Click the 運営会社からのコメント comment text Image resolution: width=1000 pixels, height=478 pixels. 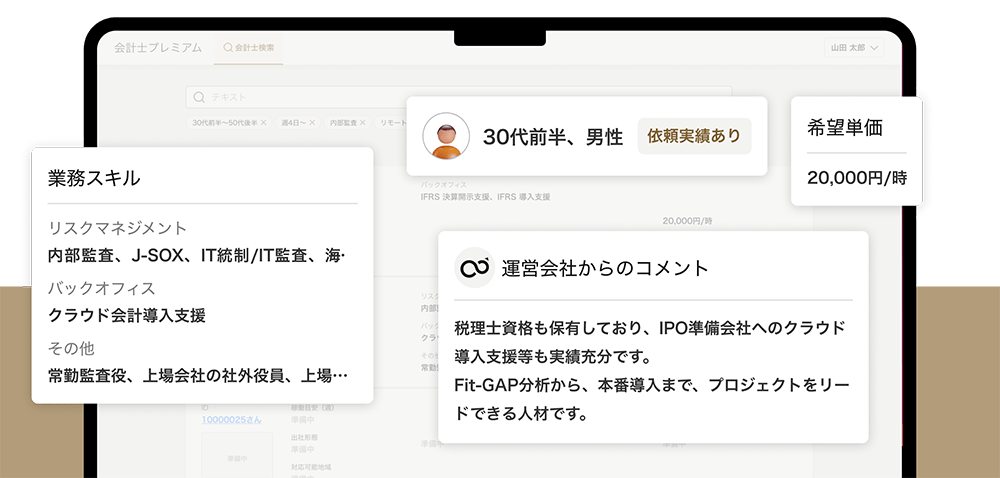650,370
